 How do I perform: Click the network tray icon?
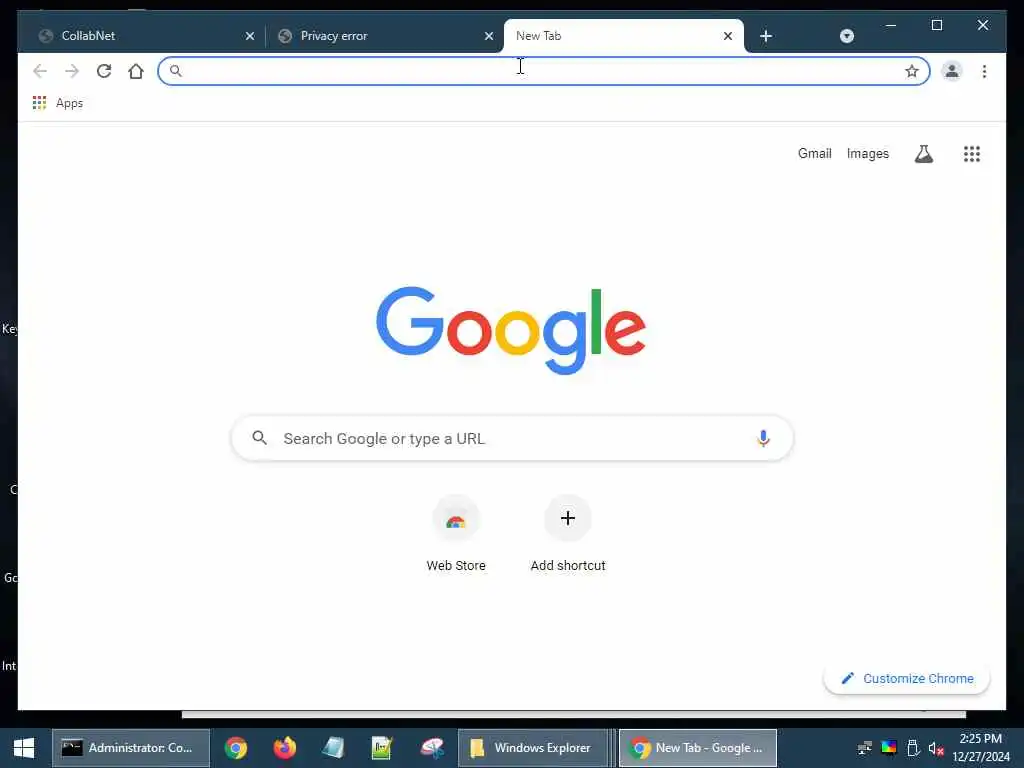[865, 748]
